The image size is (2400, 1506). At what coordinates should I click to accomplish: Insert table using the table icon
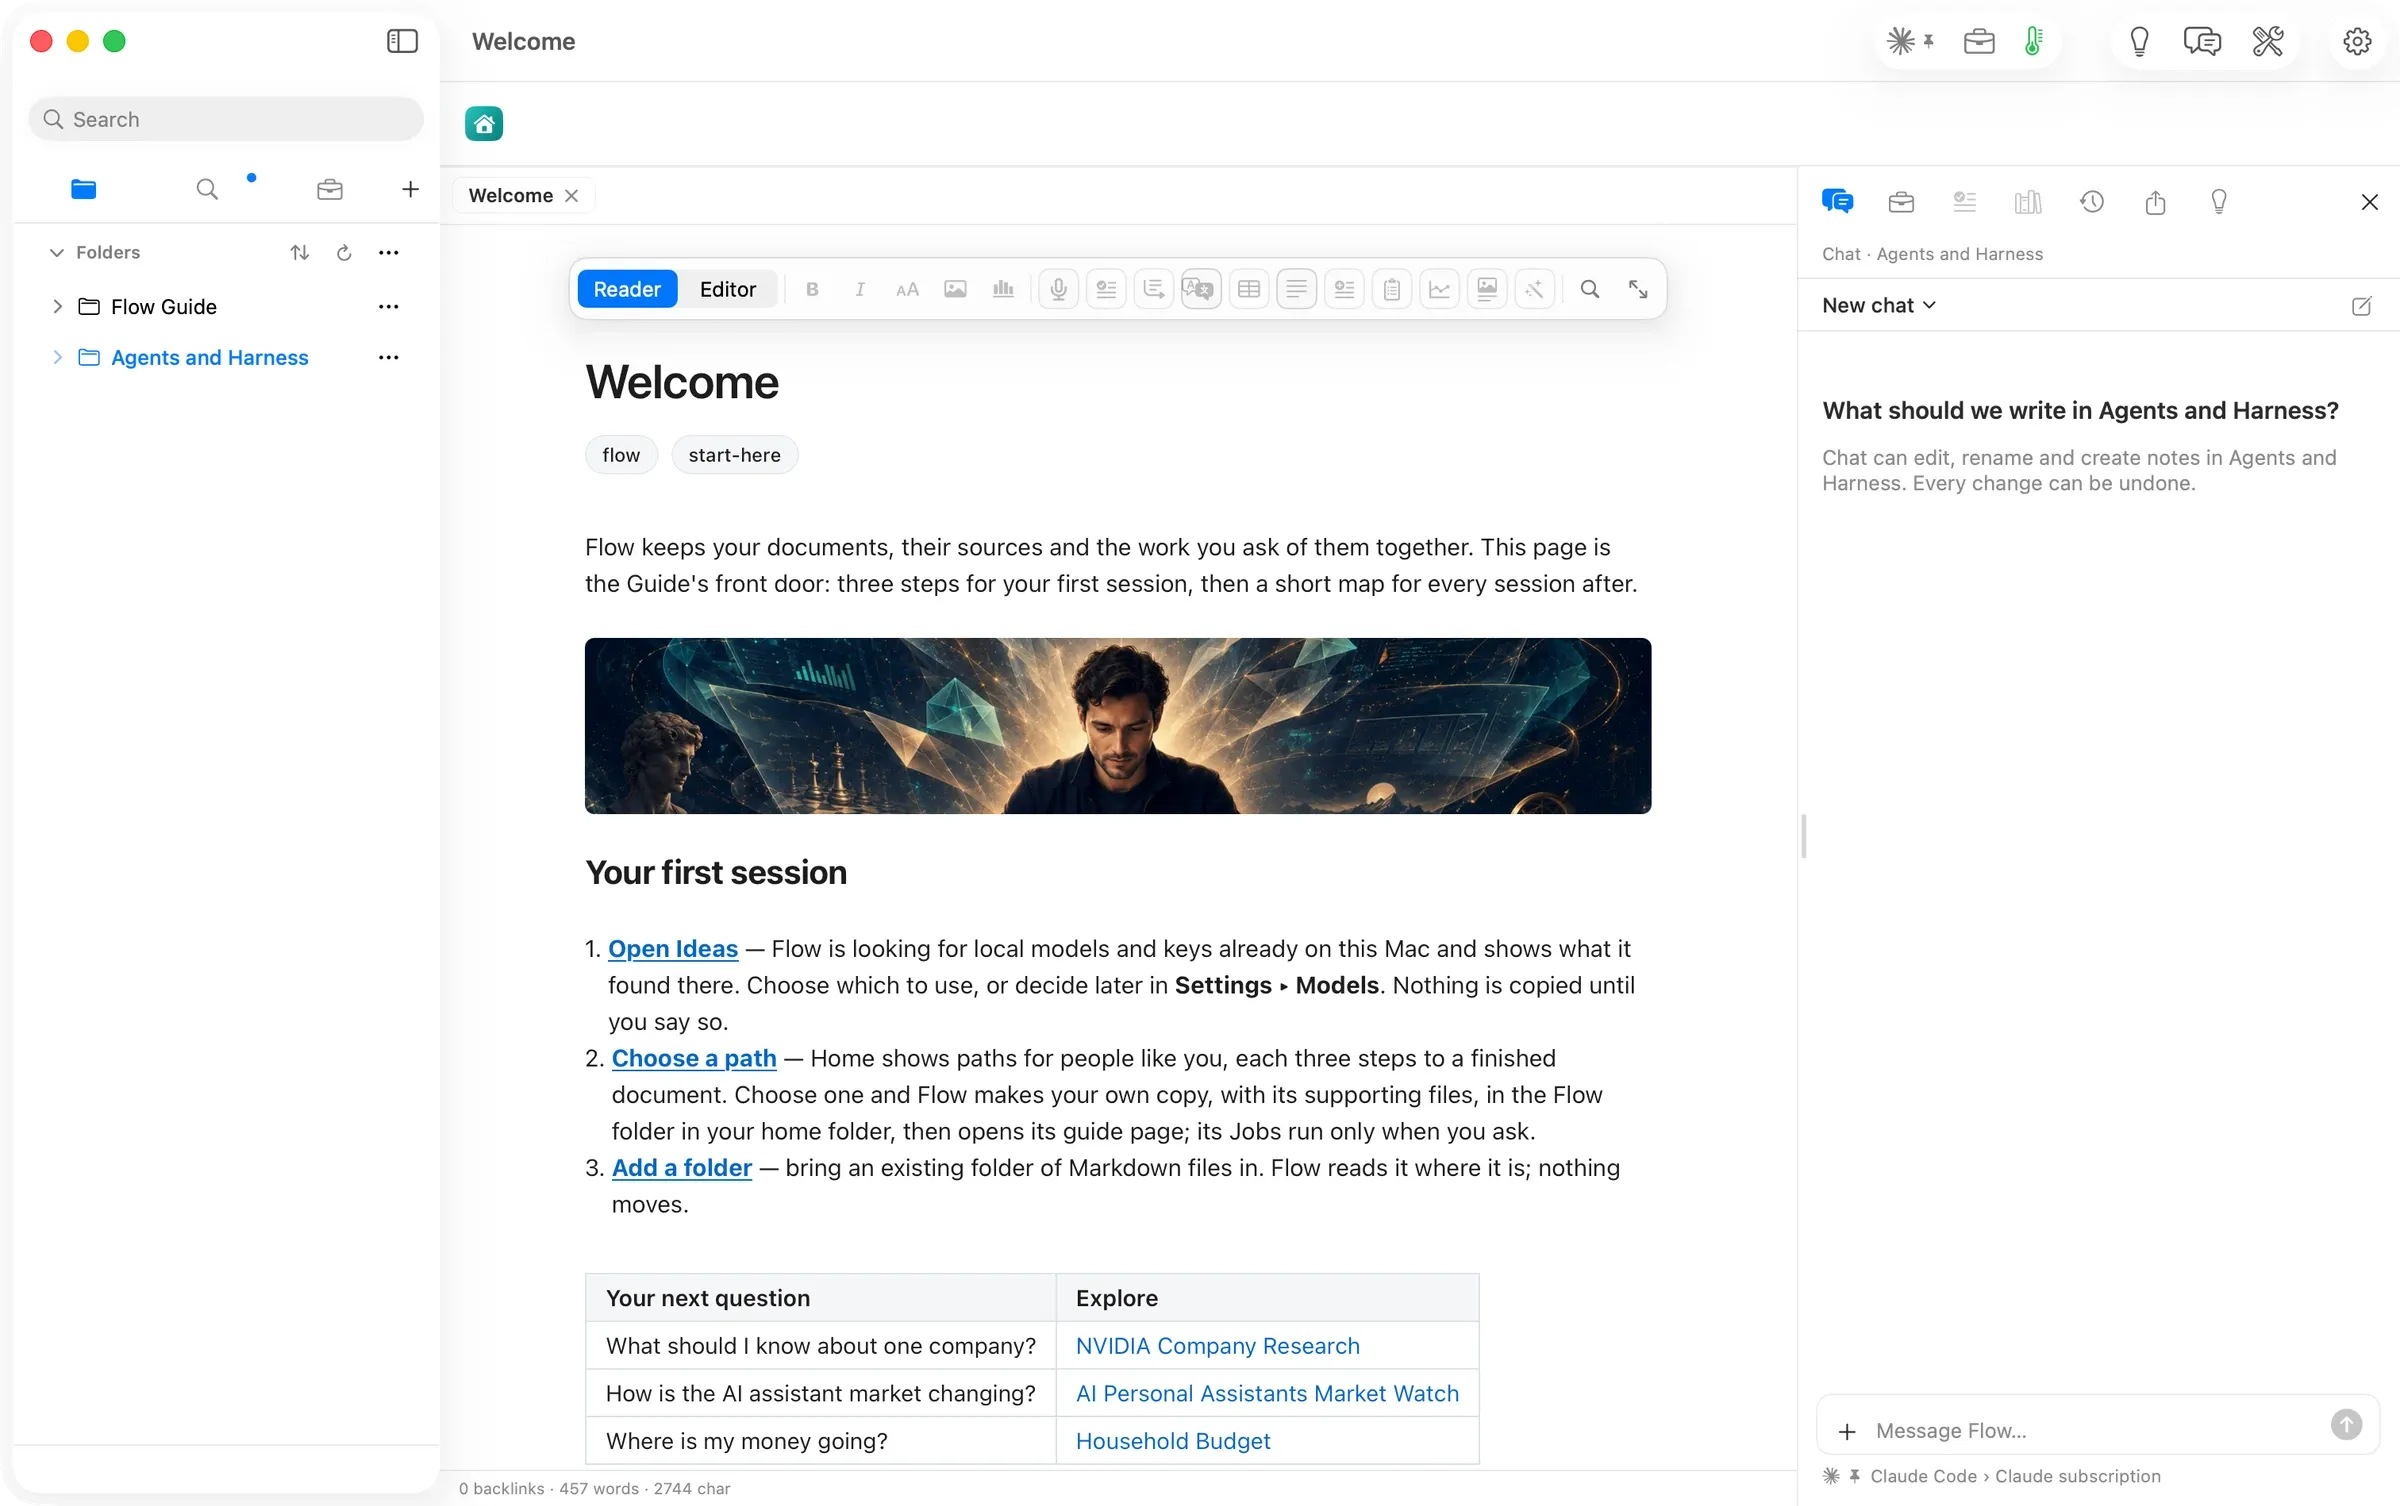pos(1248,289)
